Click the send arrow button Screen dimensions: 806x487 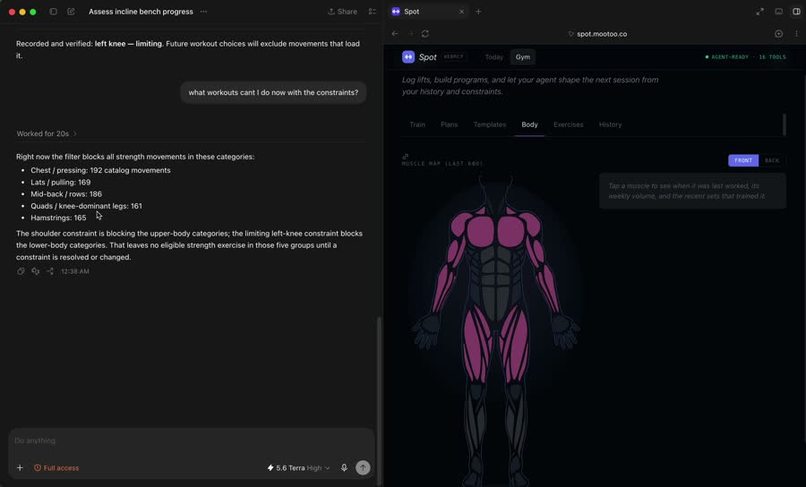coord(363,467)
